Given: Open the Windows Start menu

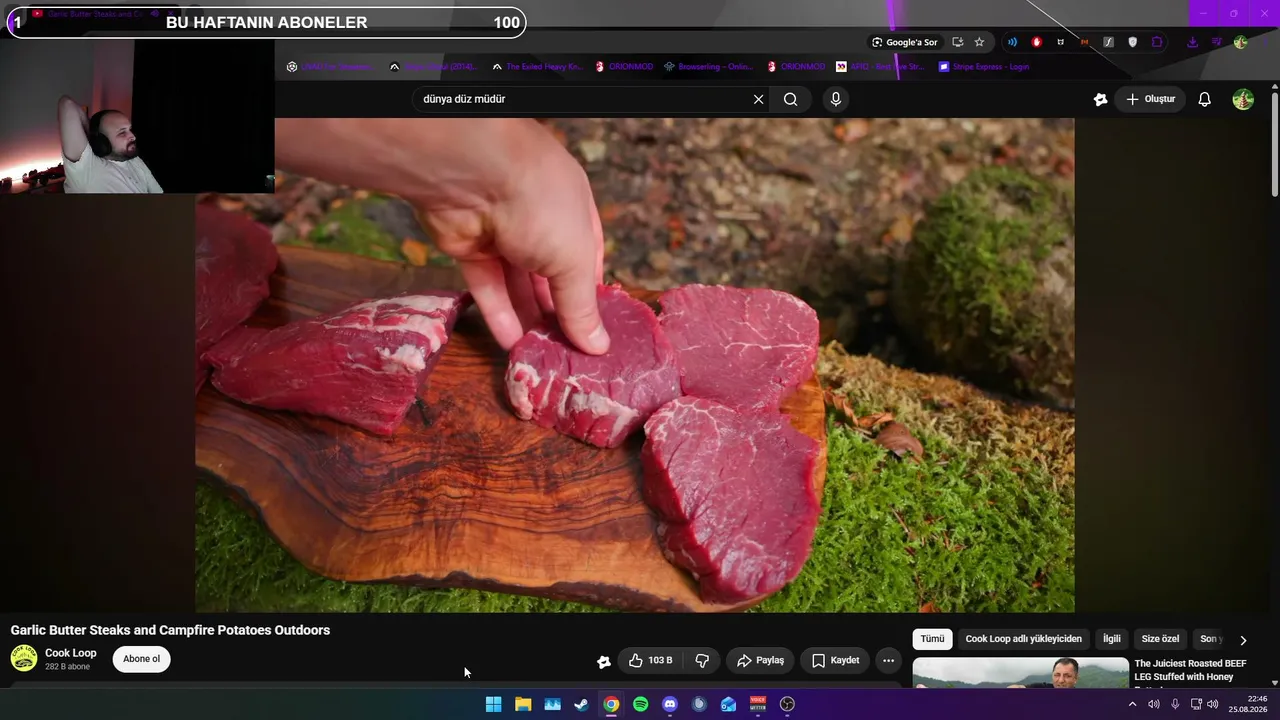Looking at the screenshot, I should click(493, 704).
